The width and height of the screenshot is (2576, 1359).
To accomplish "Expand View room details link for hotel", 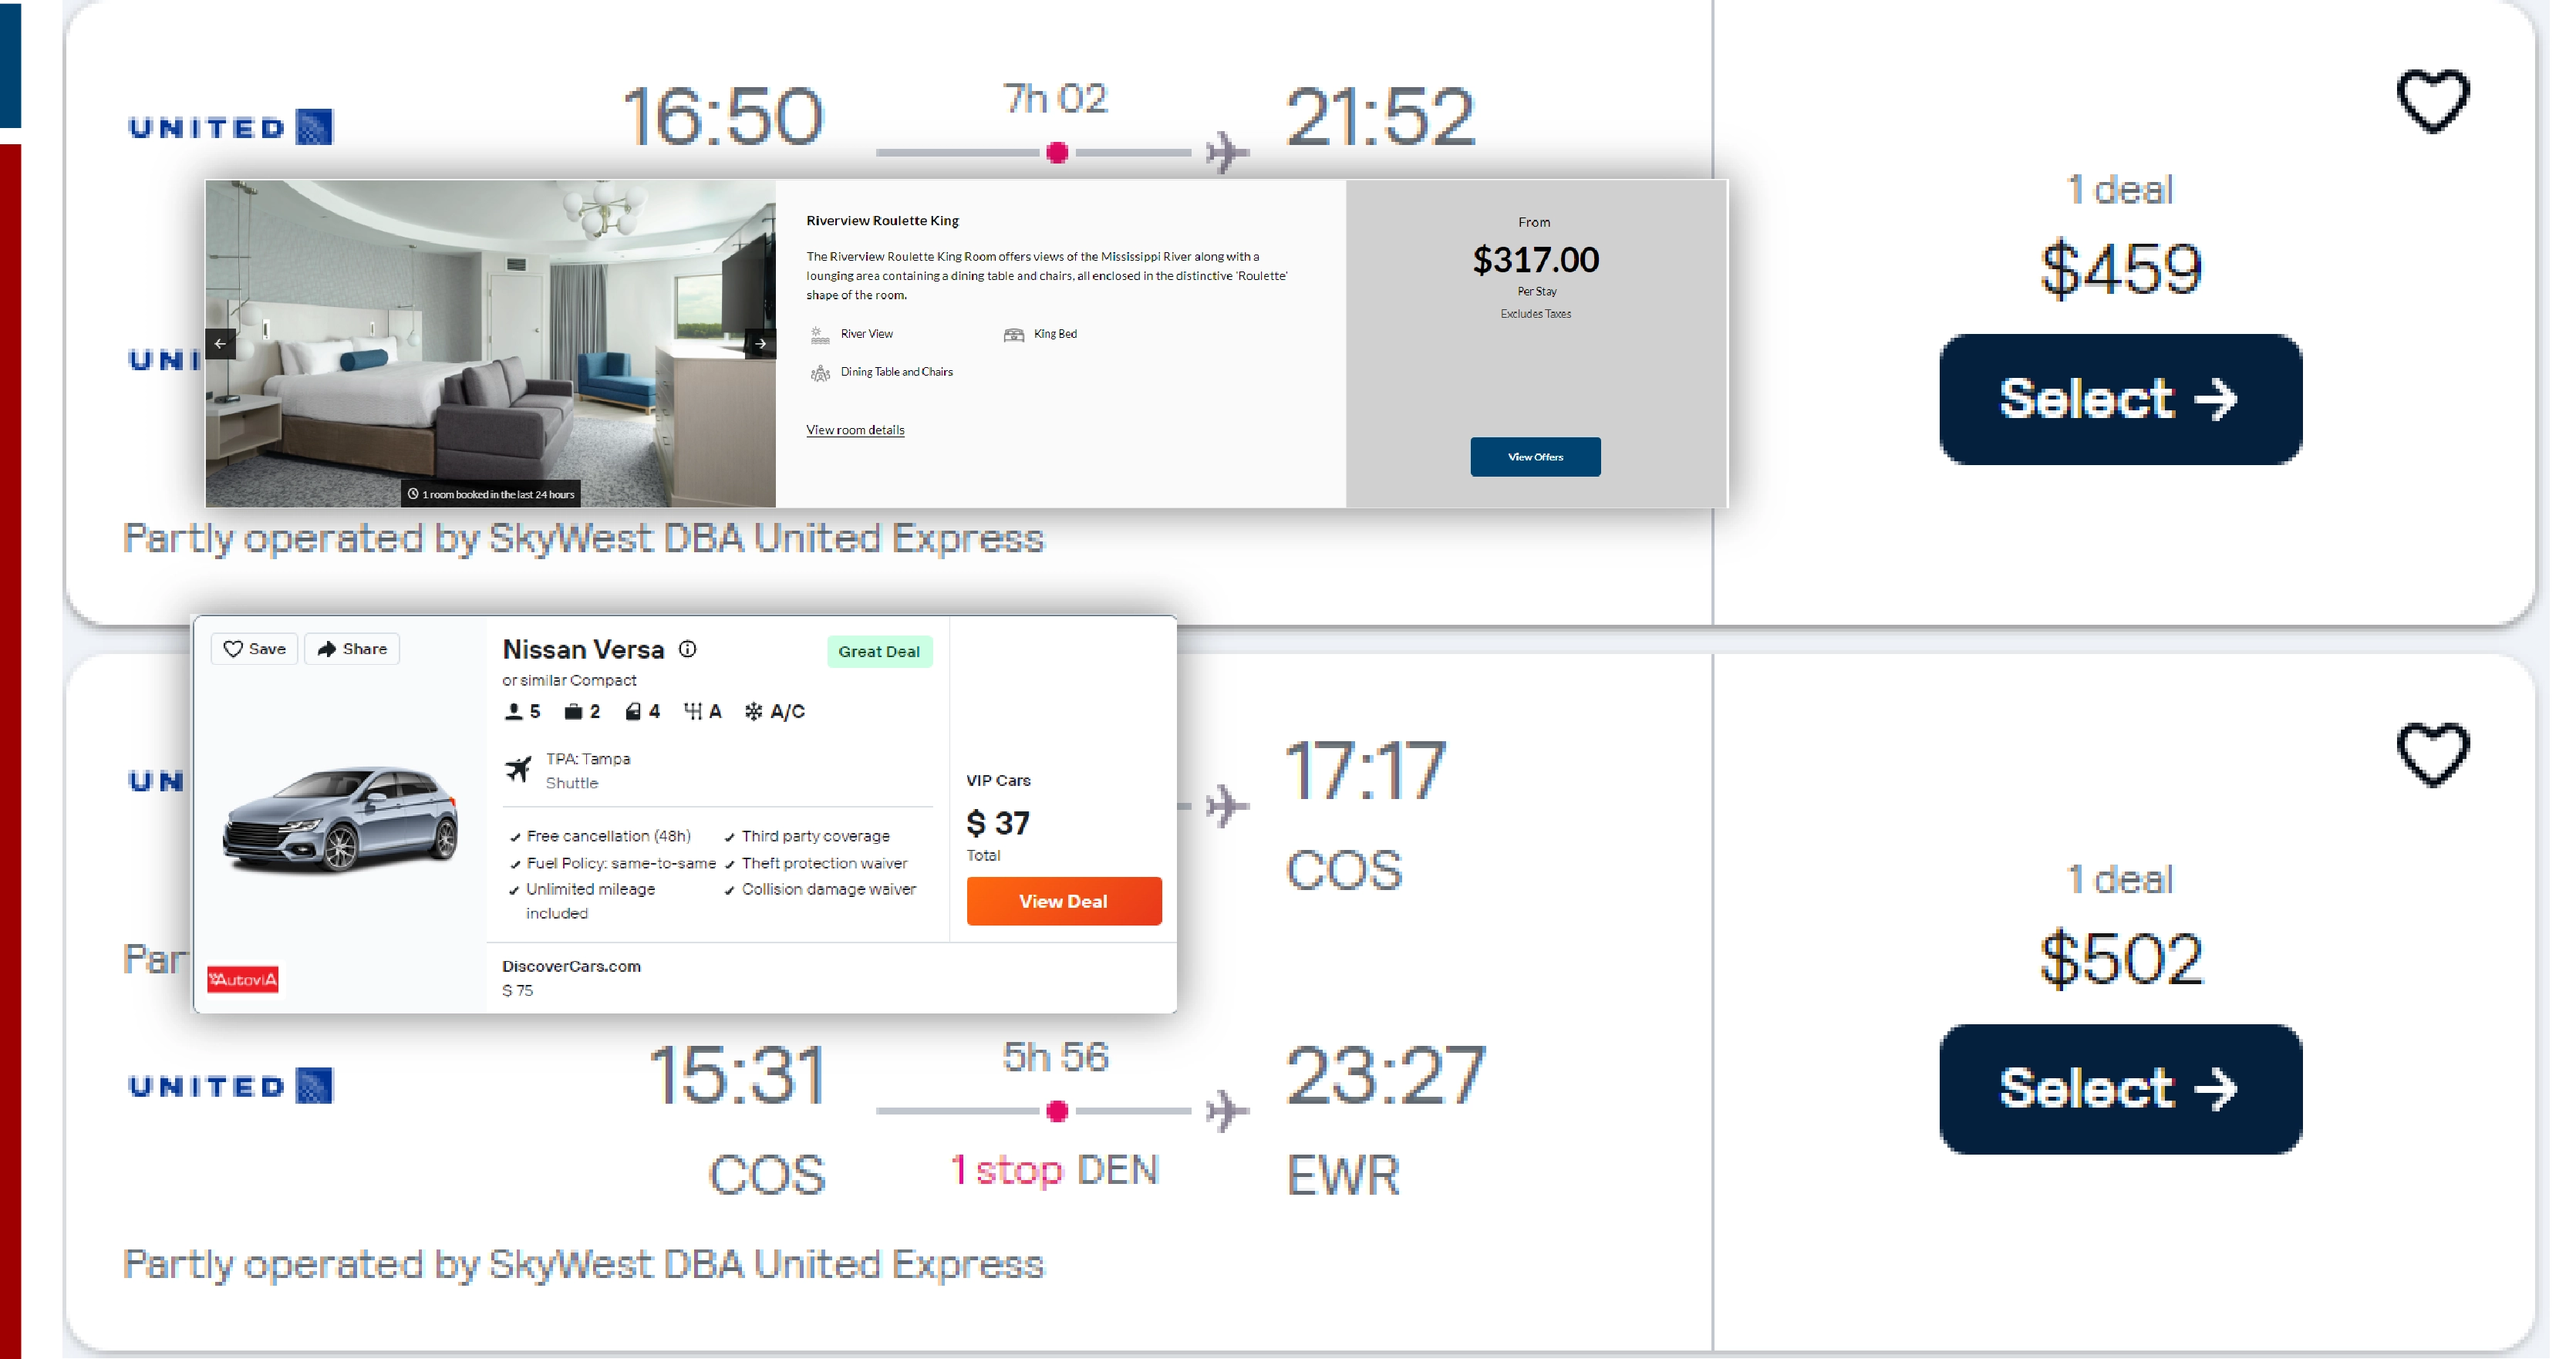I will [x=855, y=427].
